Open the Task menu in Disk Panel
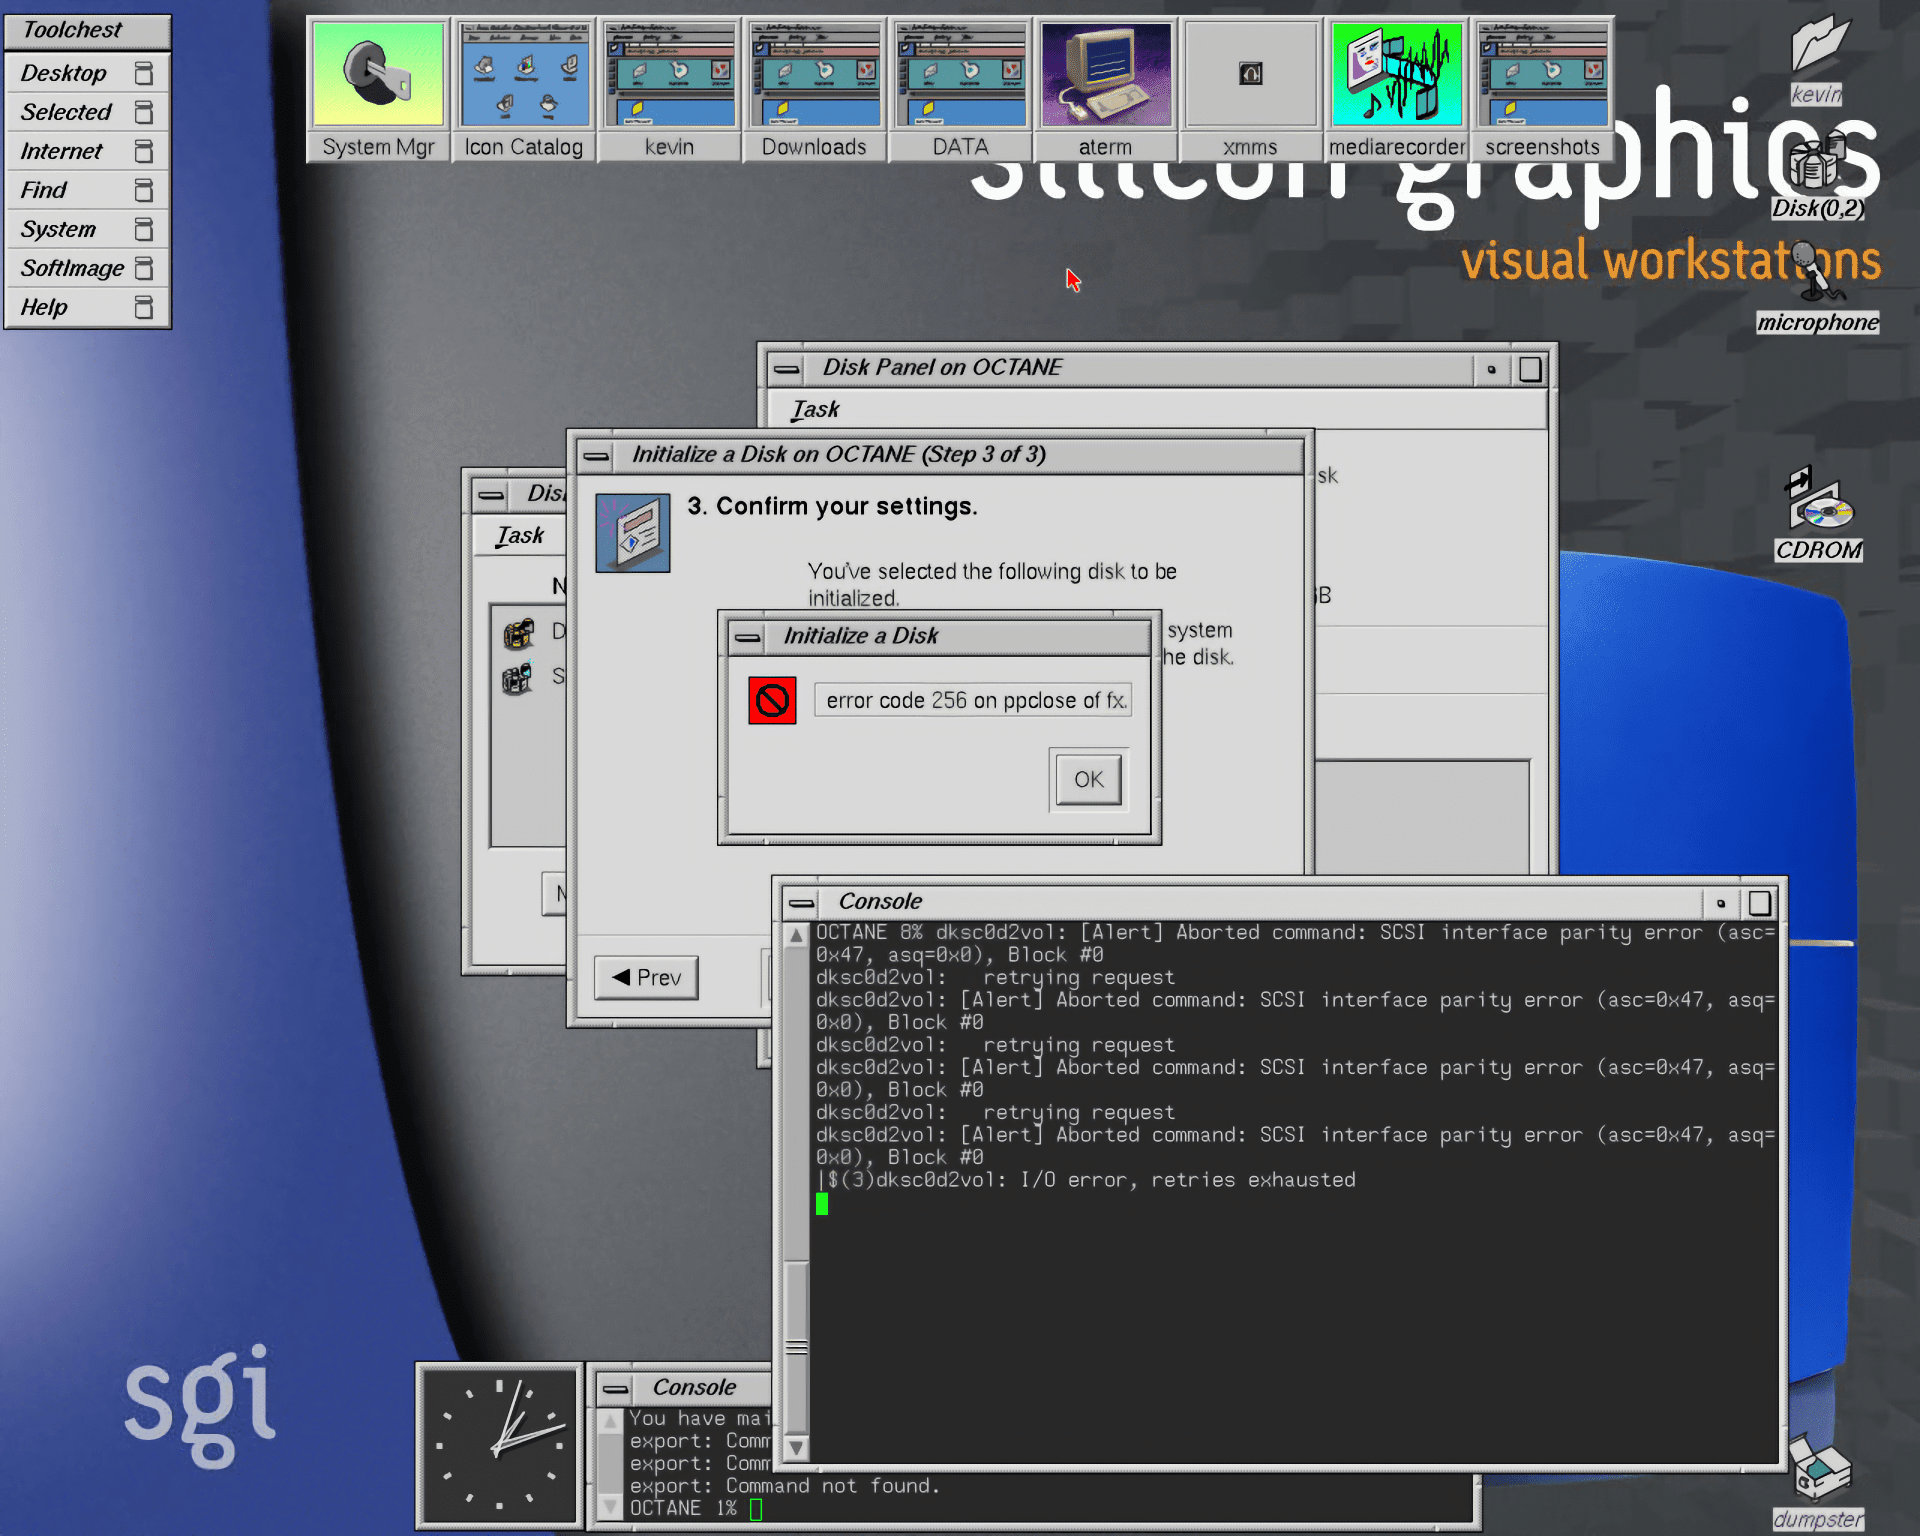 815,409
